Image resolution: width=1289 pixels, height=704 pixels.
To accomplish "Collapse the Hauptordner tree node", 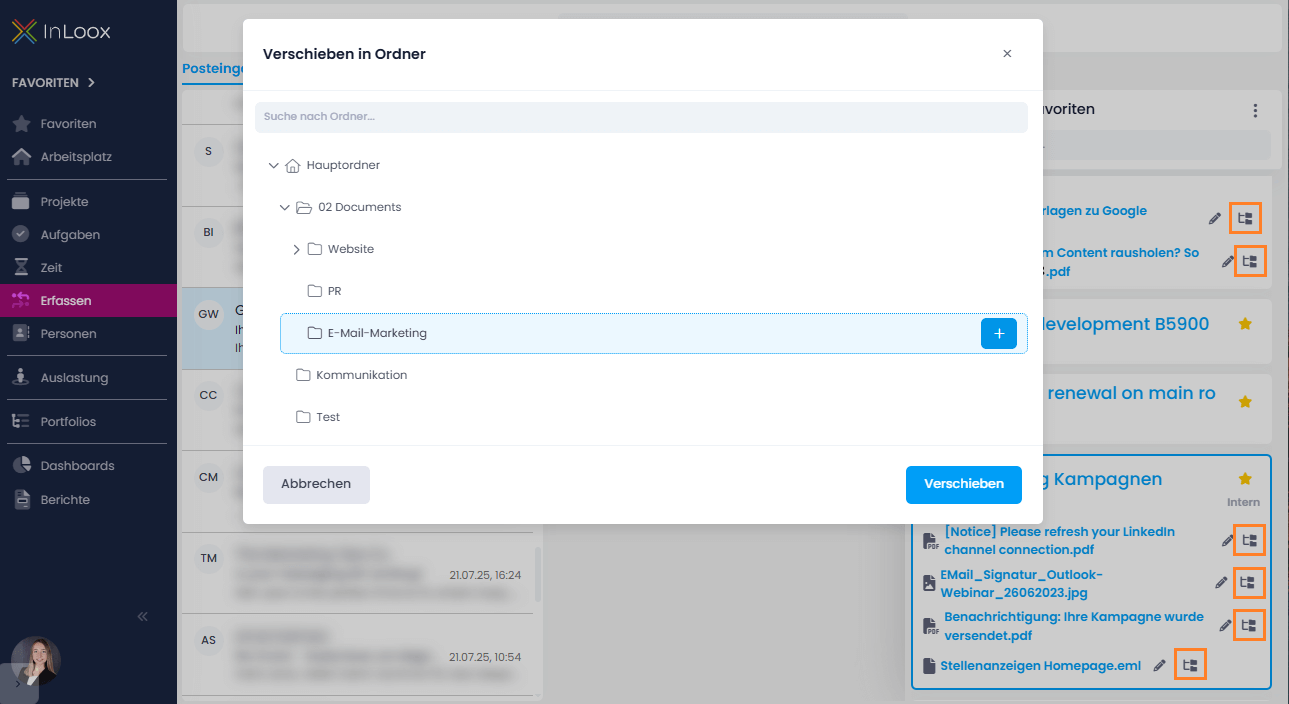I will [x=273, y=165].
